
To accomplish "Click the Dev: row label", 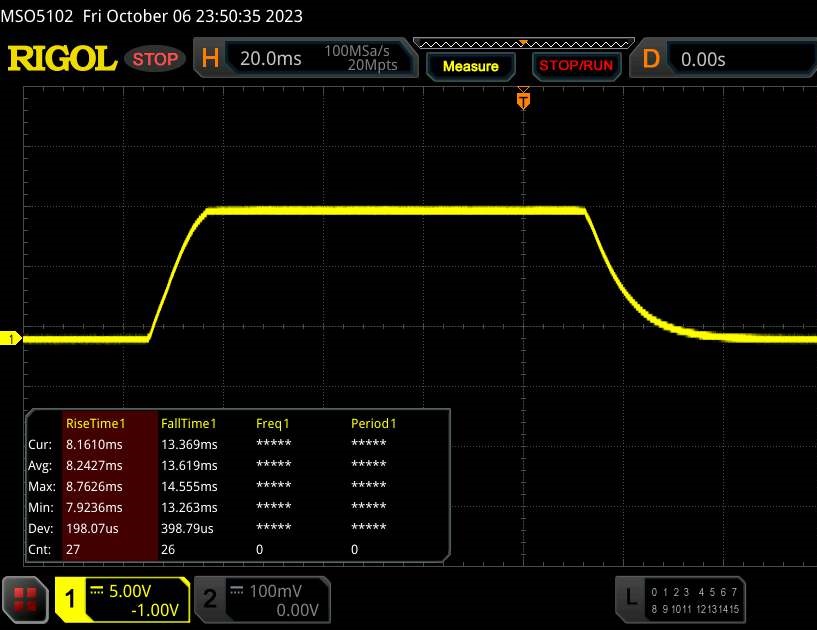I will pos(41,528).
